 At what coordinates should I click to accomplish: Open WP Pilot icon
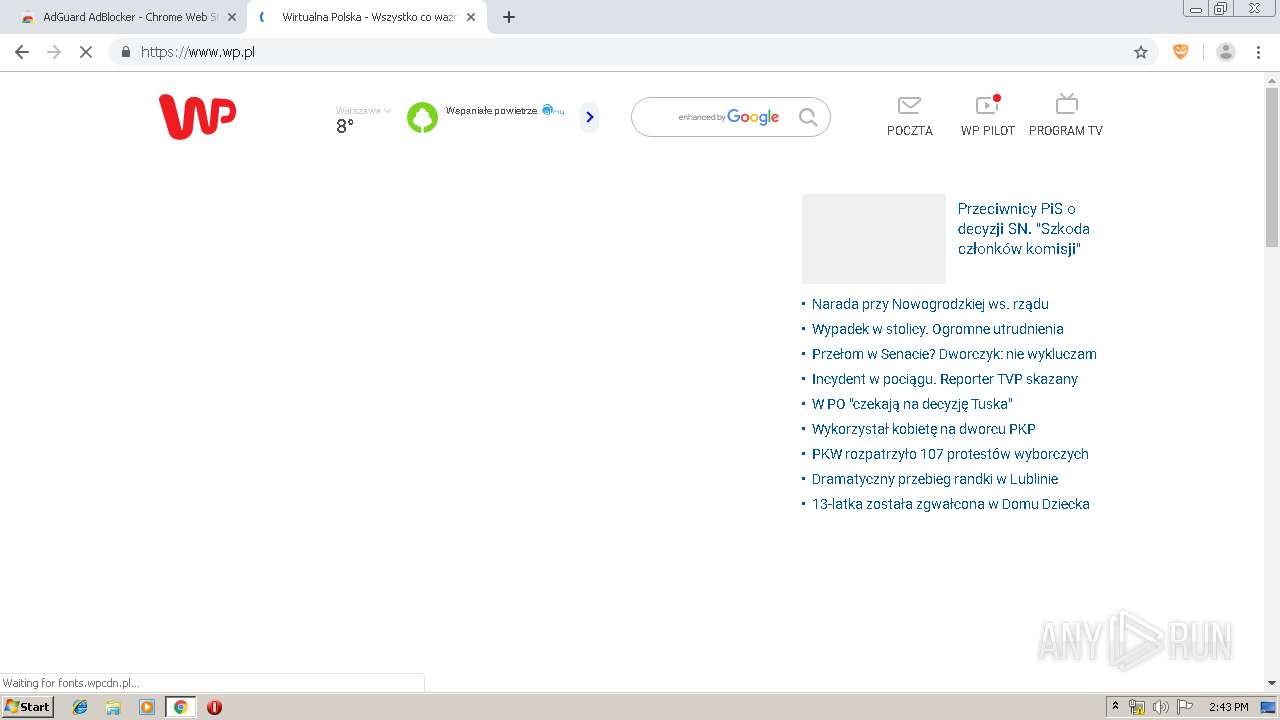tap(987, 104)
